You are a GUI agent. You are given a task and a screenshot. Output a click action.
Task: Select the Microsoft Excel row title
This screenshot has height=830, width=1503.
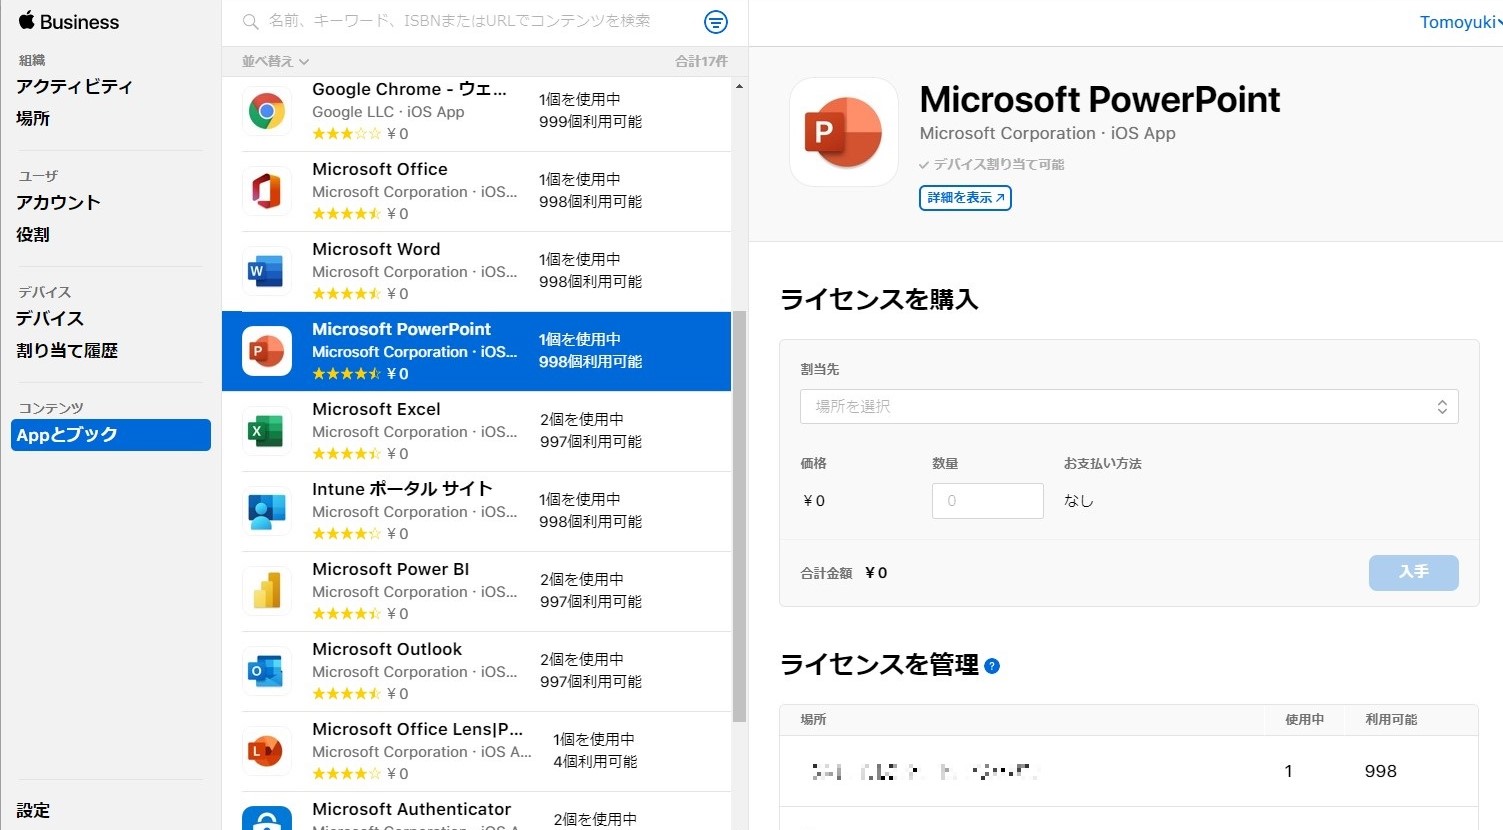pyautogui.click(x=376, y=409)
